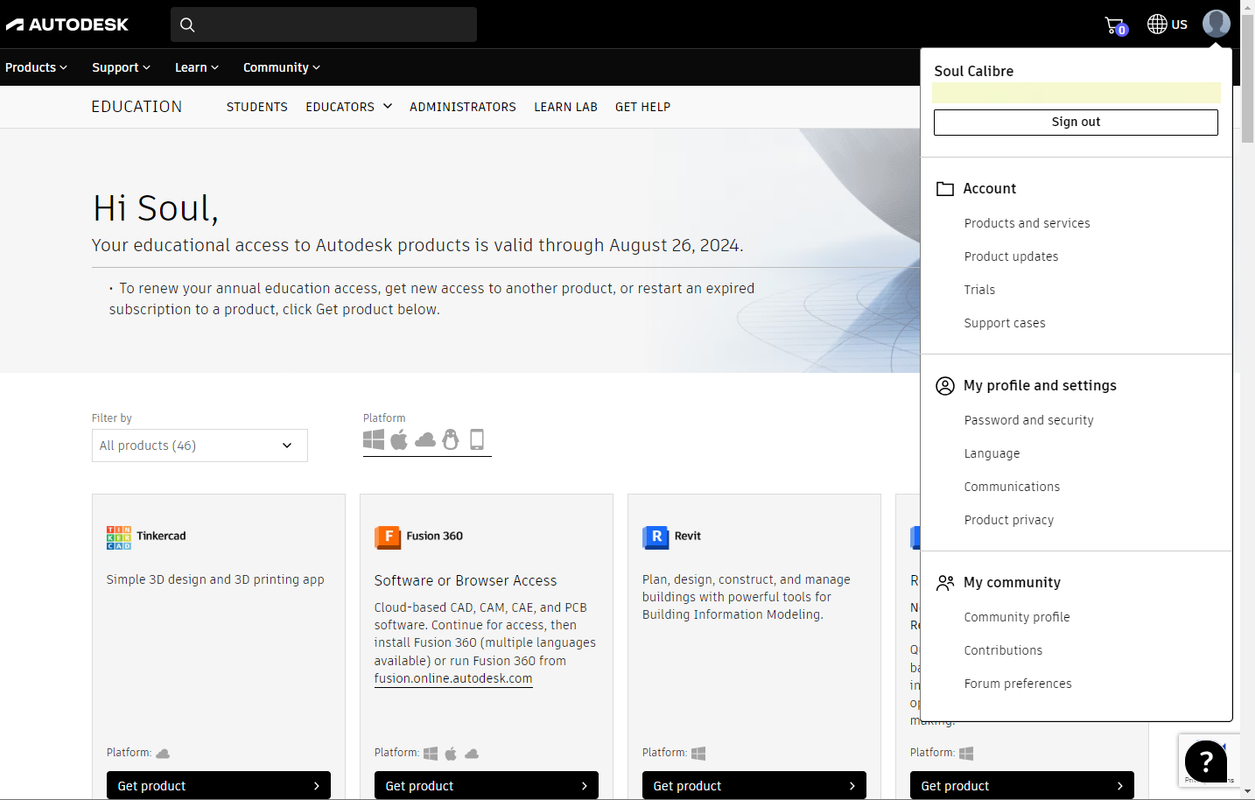The height and width of the screenshot is (800, 1255).
Task: Open Password and security
Action: coord(1029,420)
